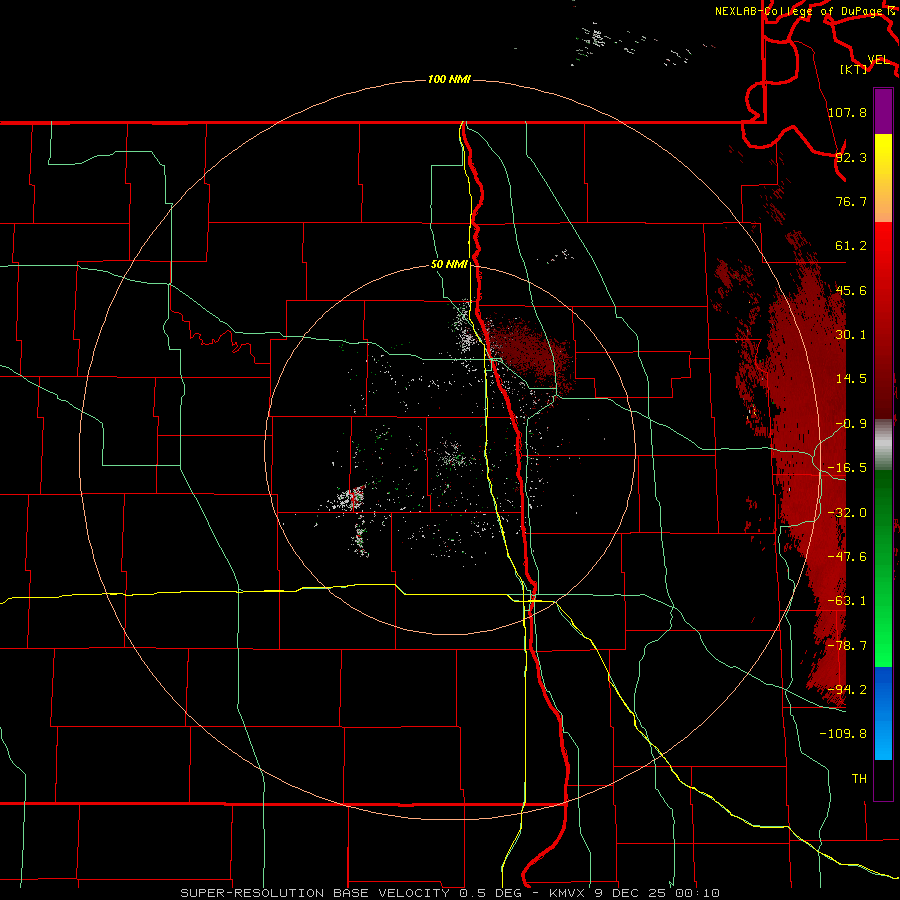
Task: Click the VEL legend title
Action: tap(879, 60)
